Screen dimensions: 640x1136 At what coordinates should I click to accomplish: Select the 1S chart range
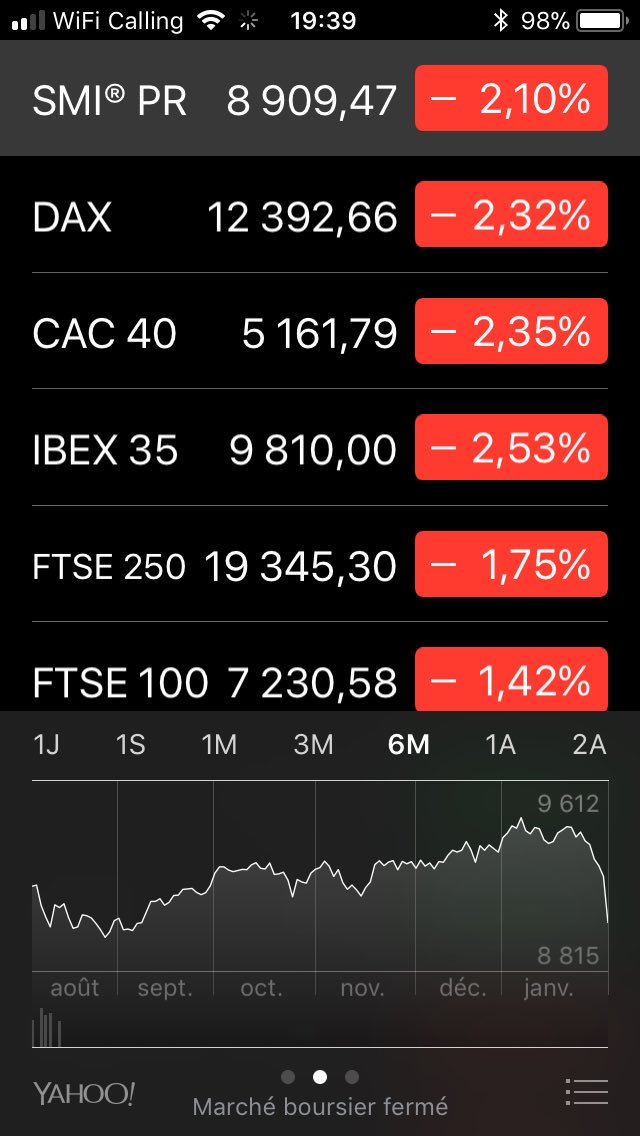pos(130,745)
